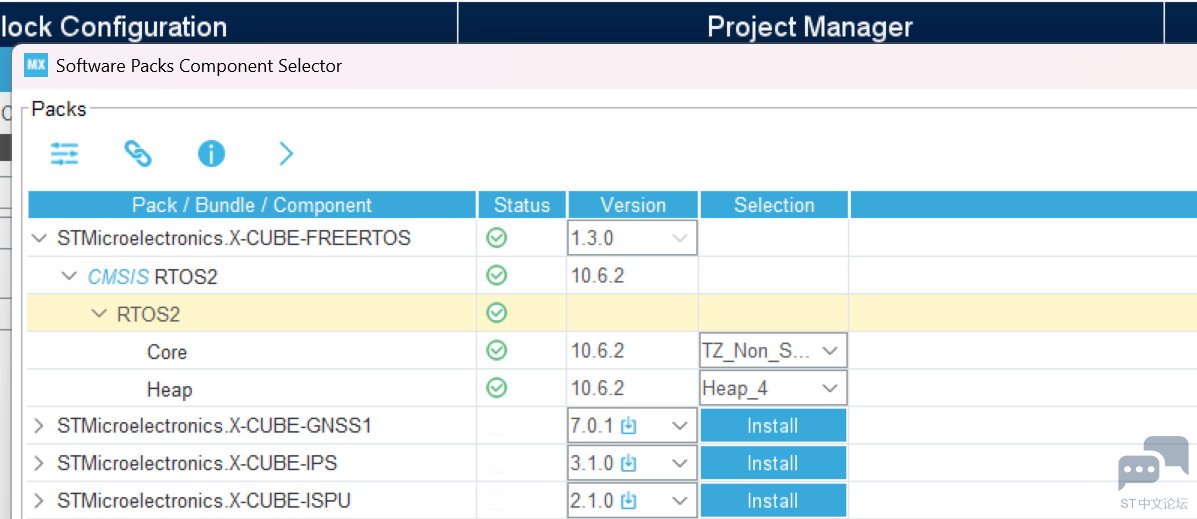Open the 7.0.1 version dropdown for GNSS1
Screen dimensions: 1197x519
pos(632,426)
